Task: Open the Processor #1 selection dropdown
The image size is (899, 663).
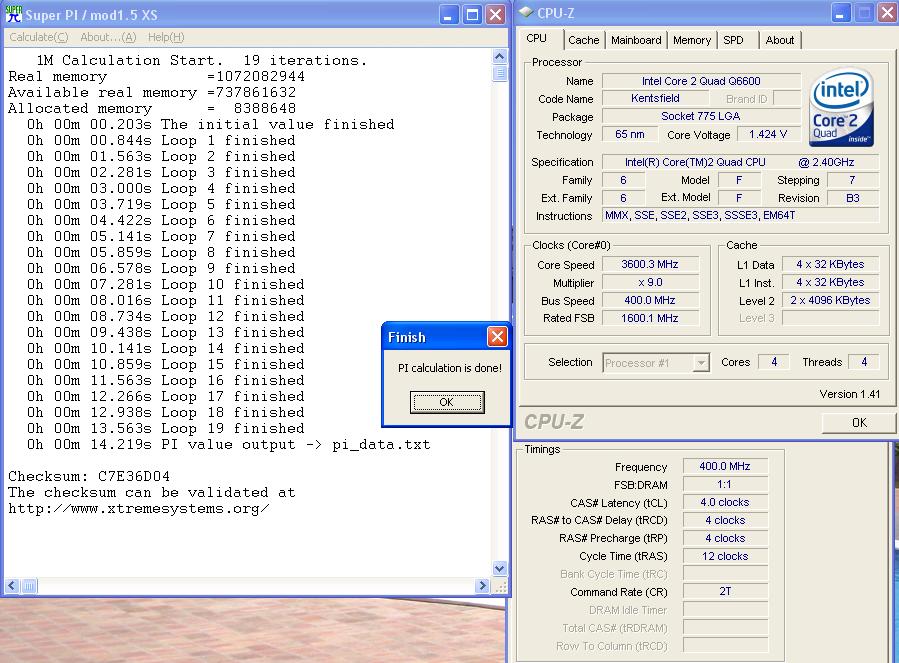Action: 701,363
